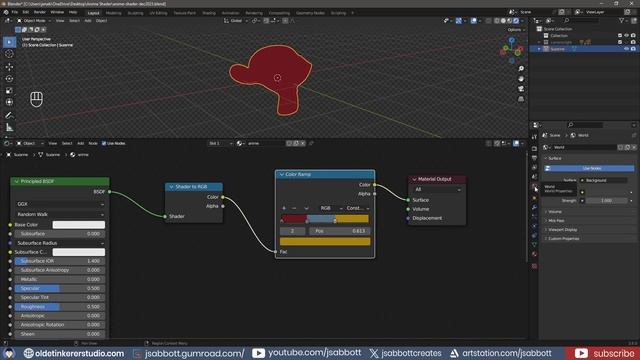Toggle Collection exclude checkbox in outliner
This screenshot has width=640, height=360.
click(x=620, y=36)
